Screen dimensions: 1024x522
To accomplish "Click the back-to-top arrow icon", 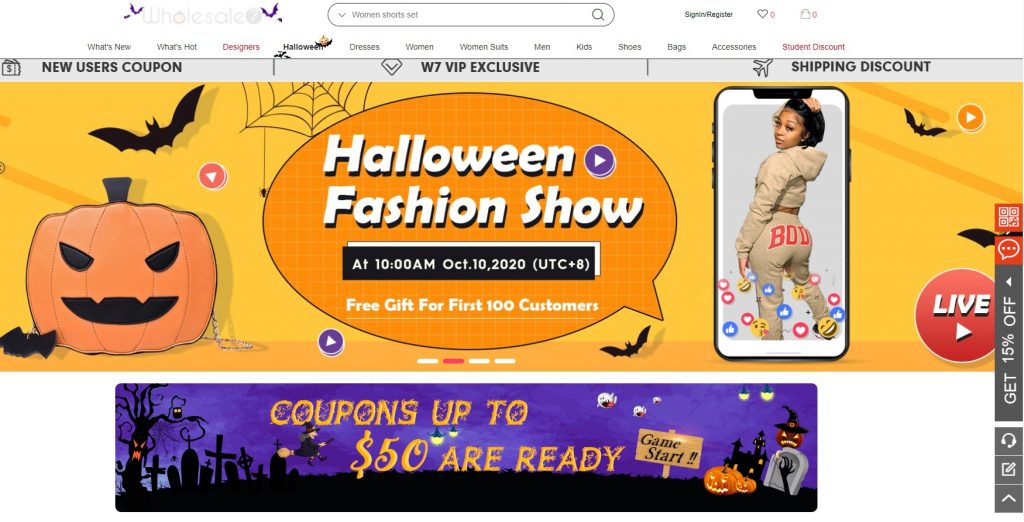I will pyautogui.click(x=1009, y=498).
